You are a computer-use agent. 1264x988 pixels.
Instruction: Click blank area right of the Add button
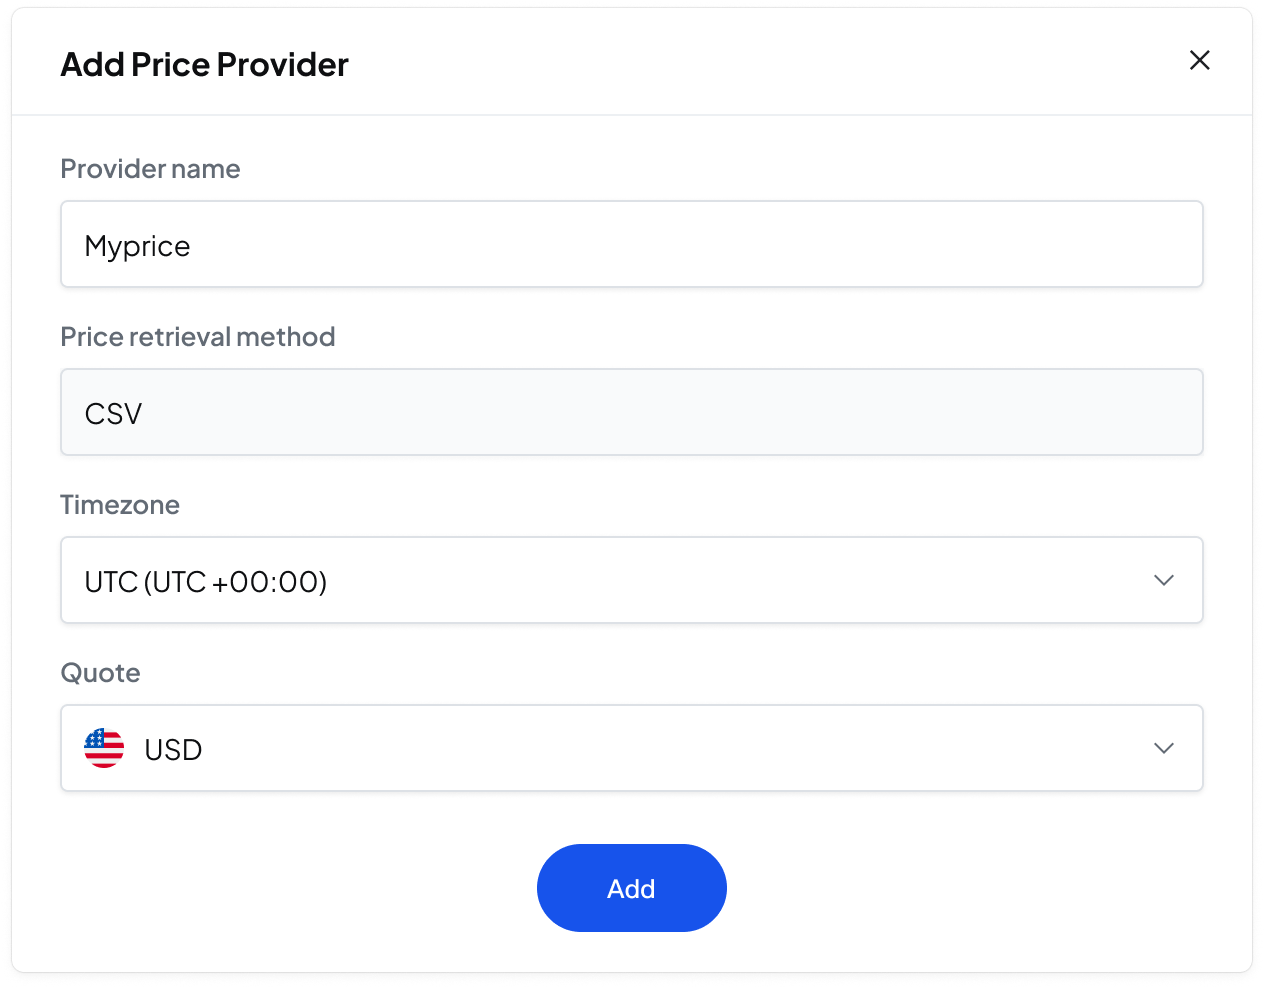point(950,888)
